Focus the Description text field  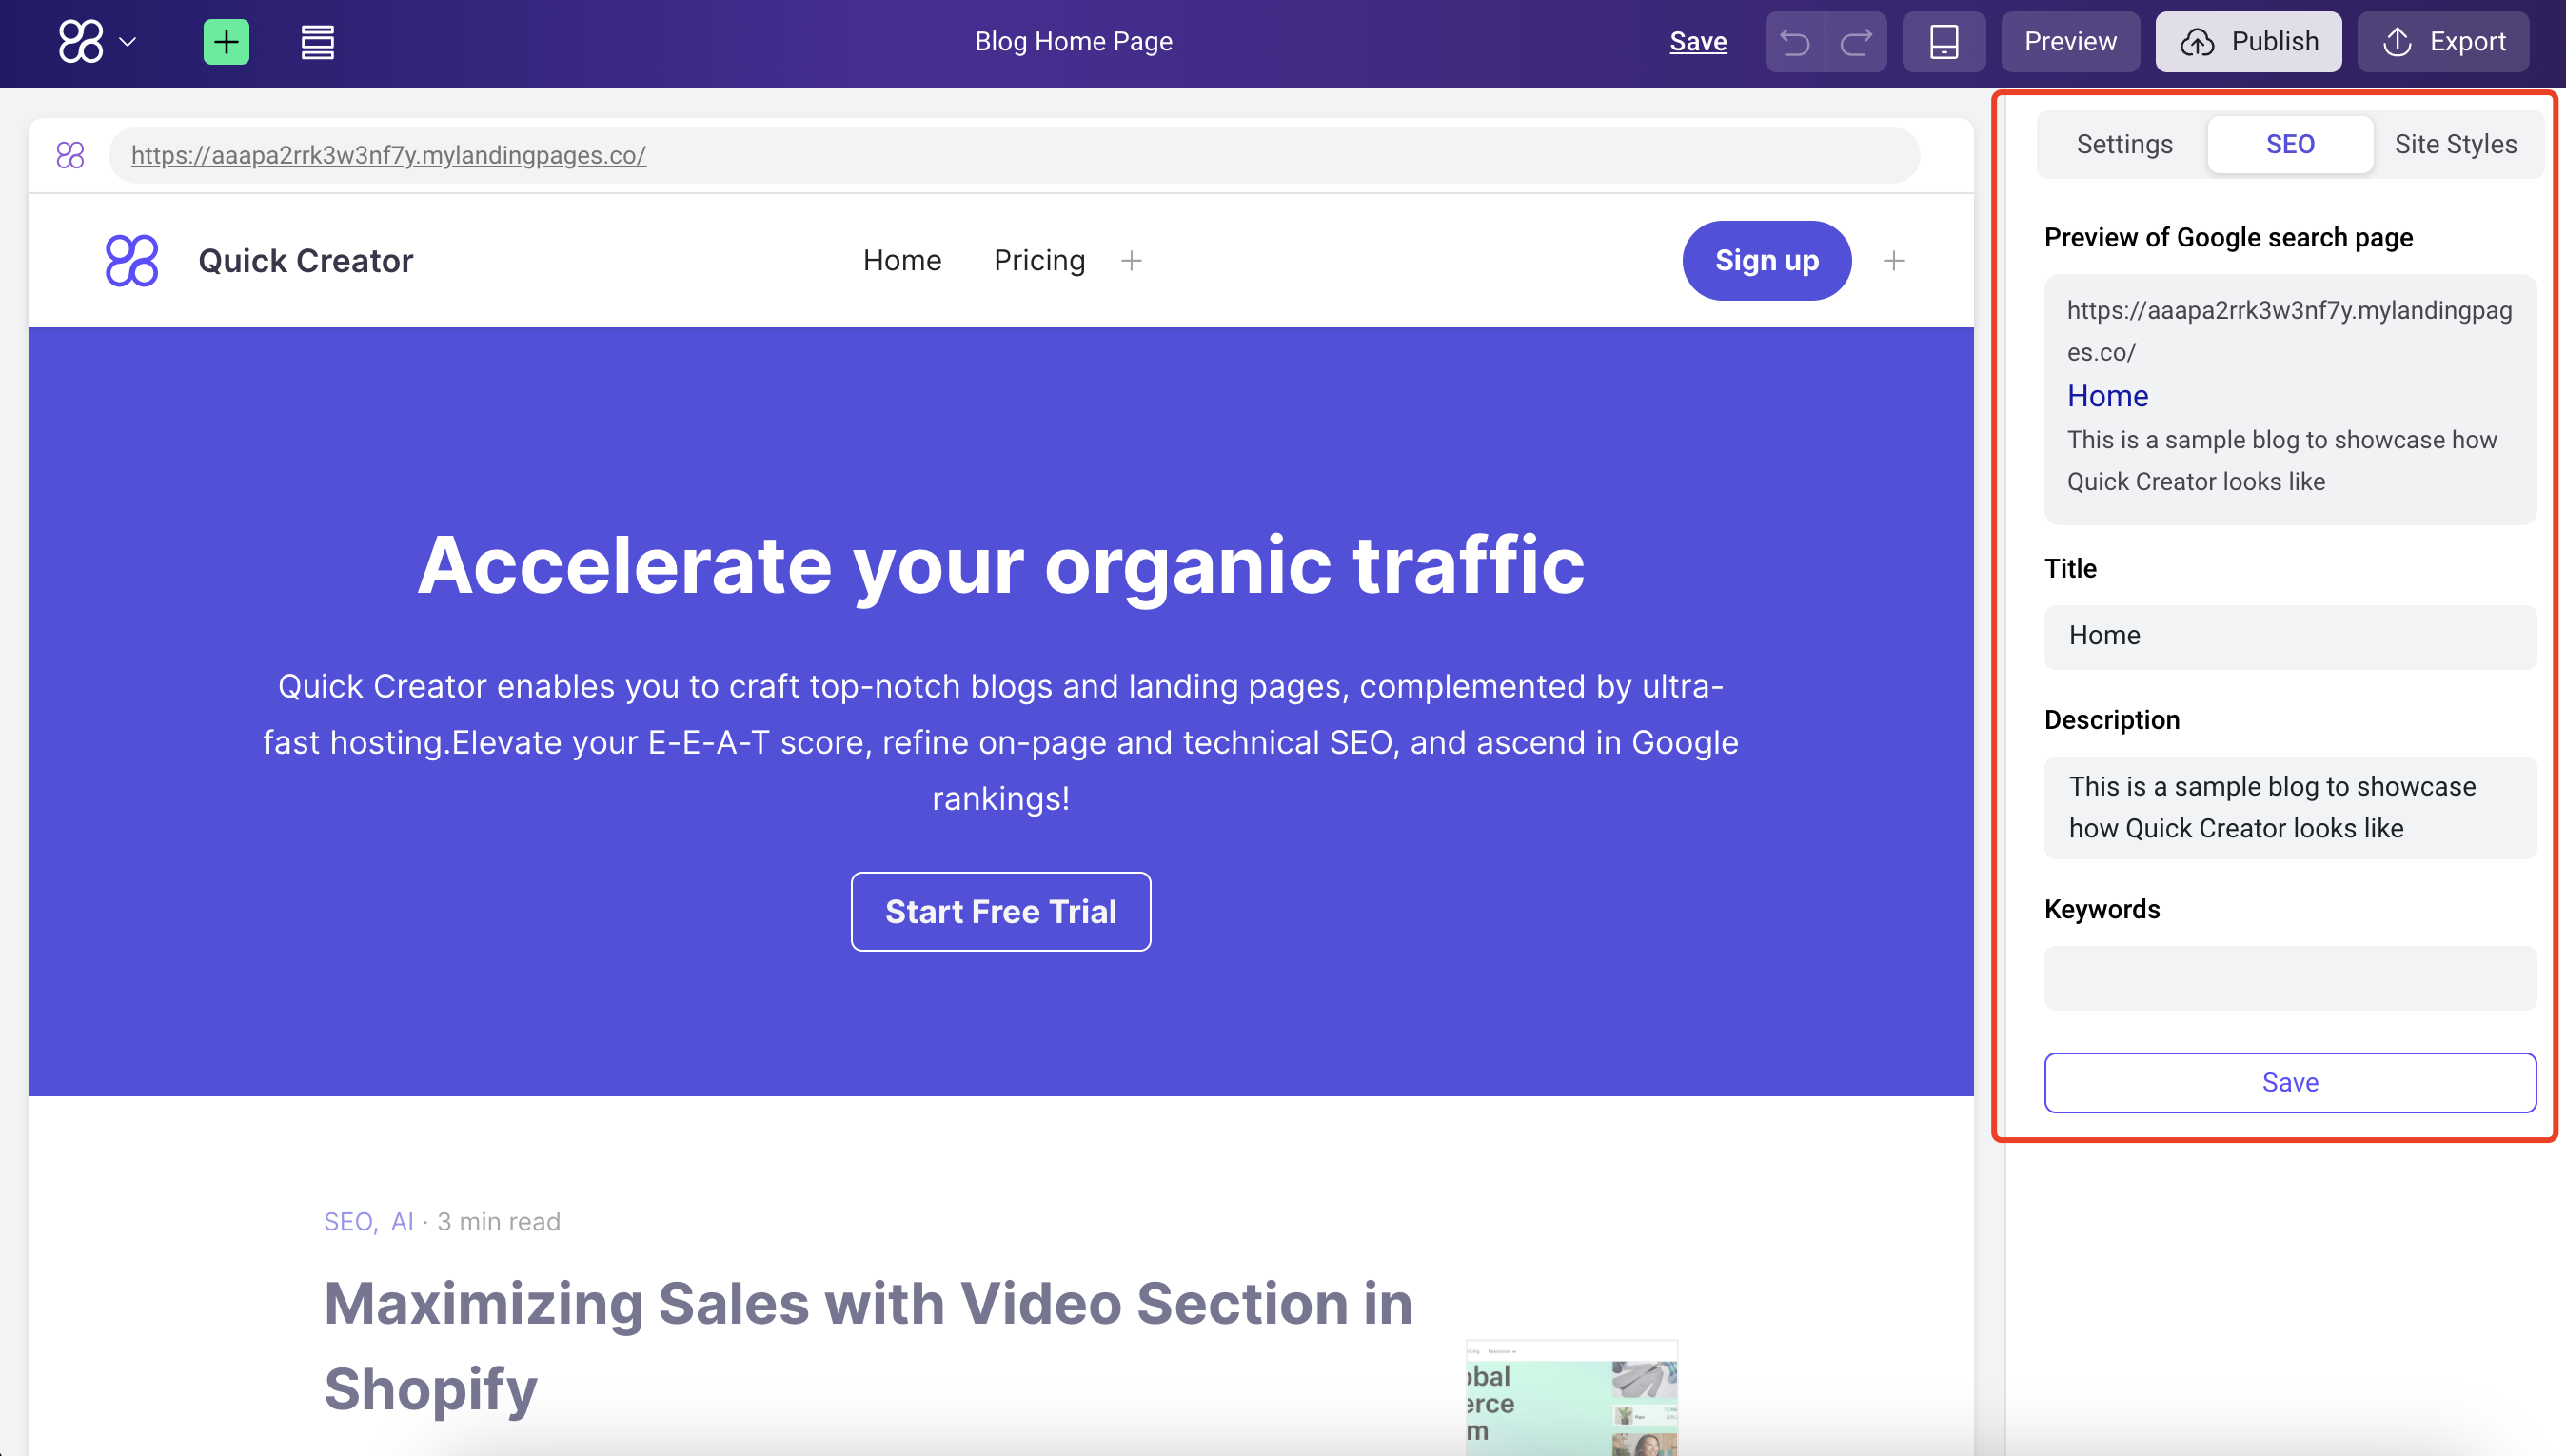2290,807
